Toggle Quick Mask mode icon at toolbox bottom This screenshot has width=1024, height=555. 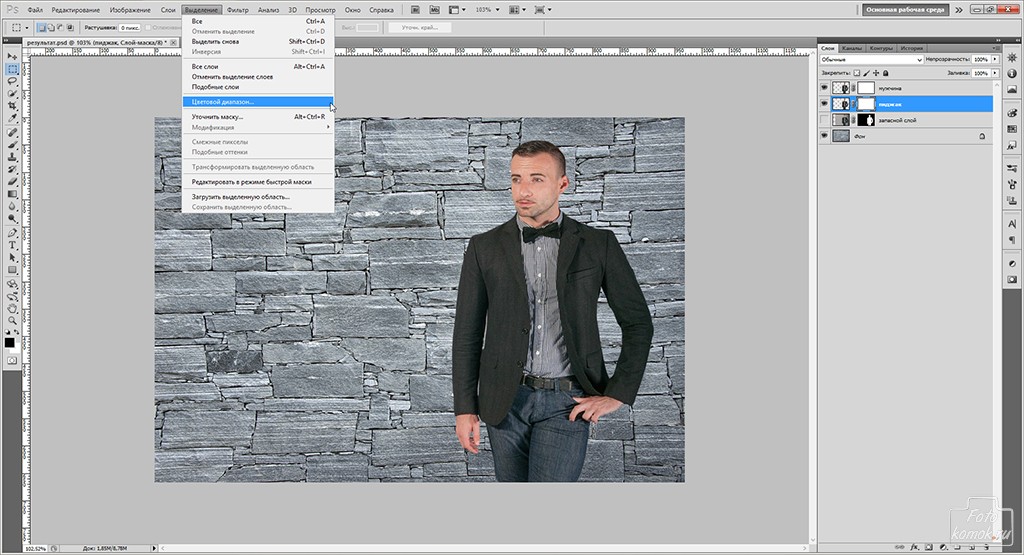(12, 360)
